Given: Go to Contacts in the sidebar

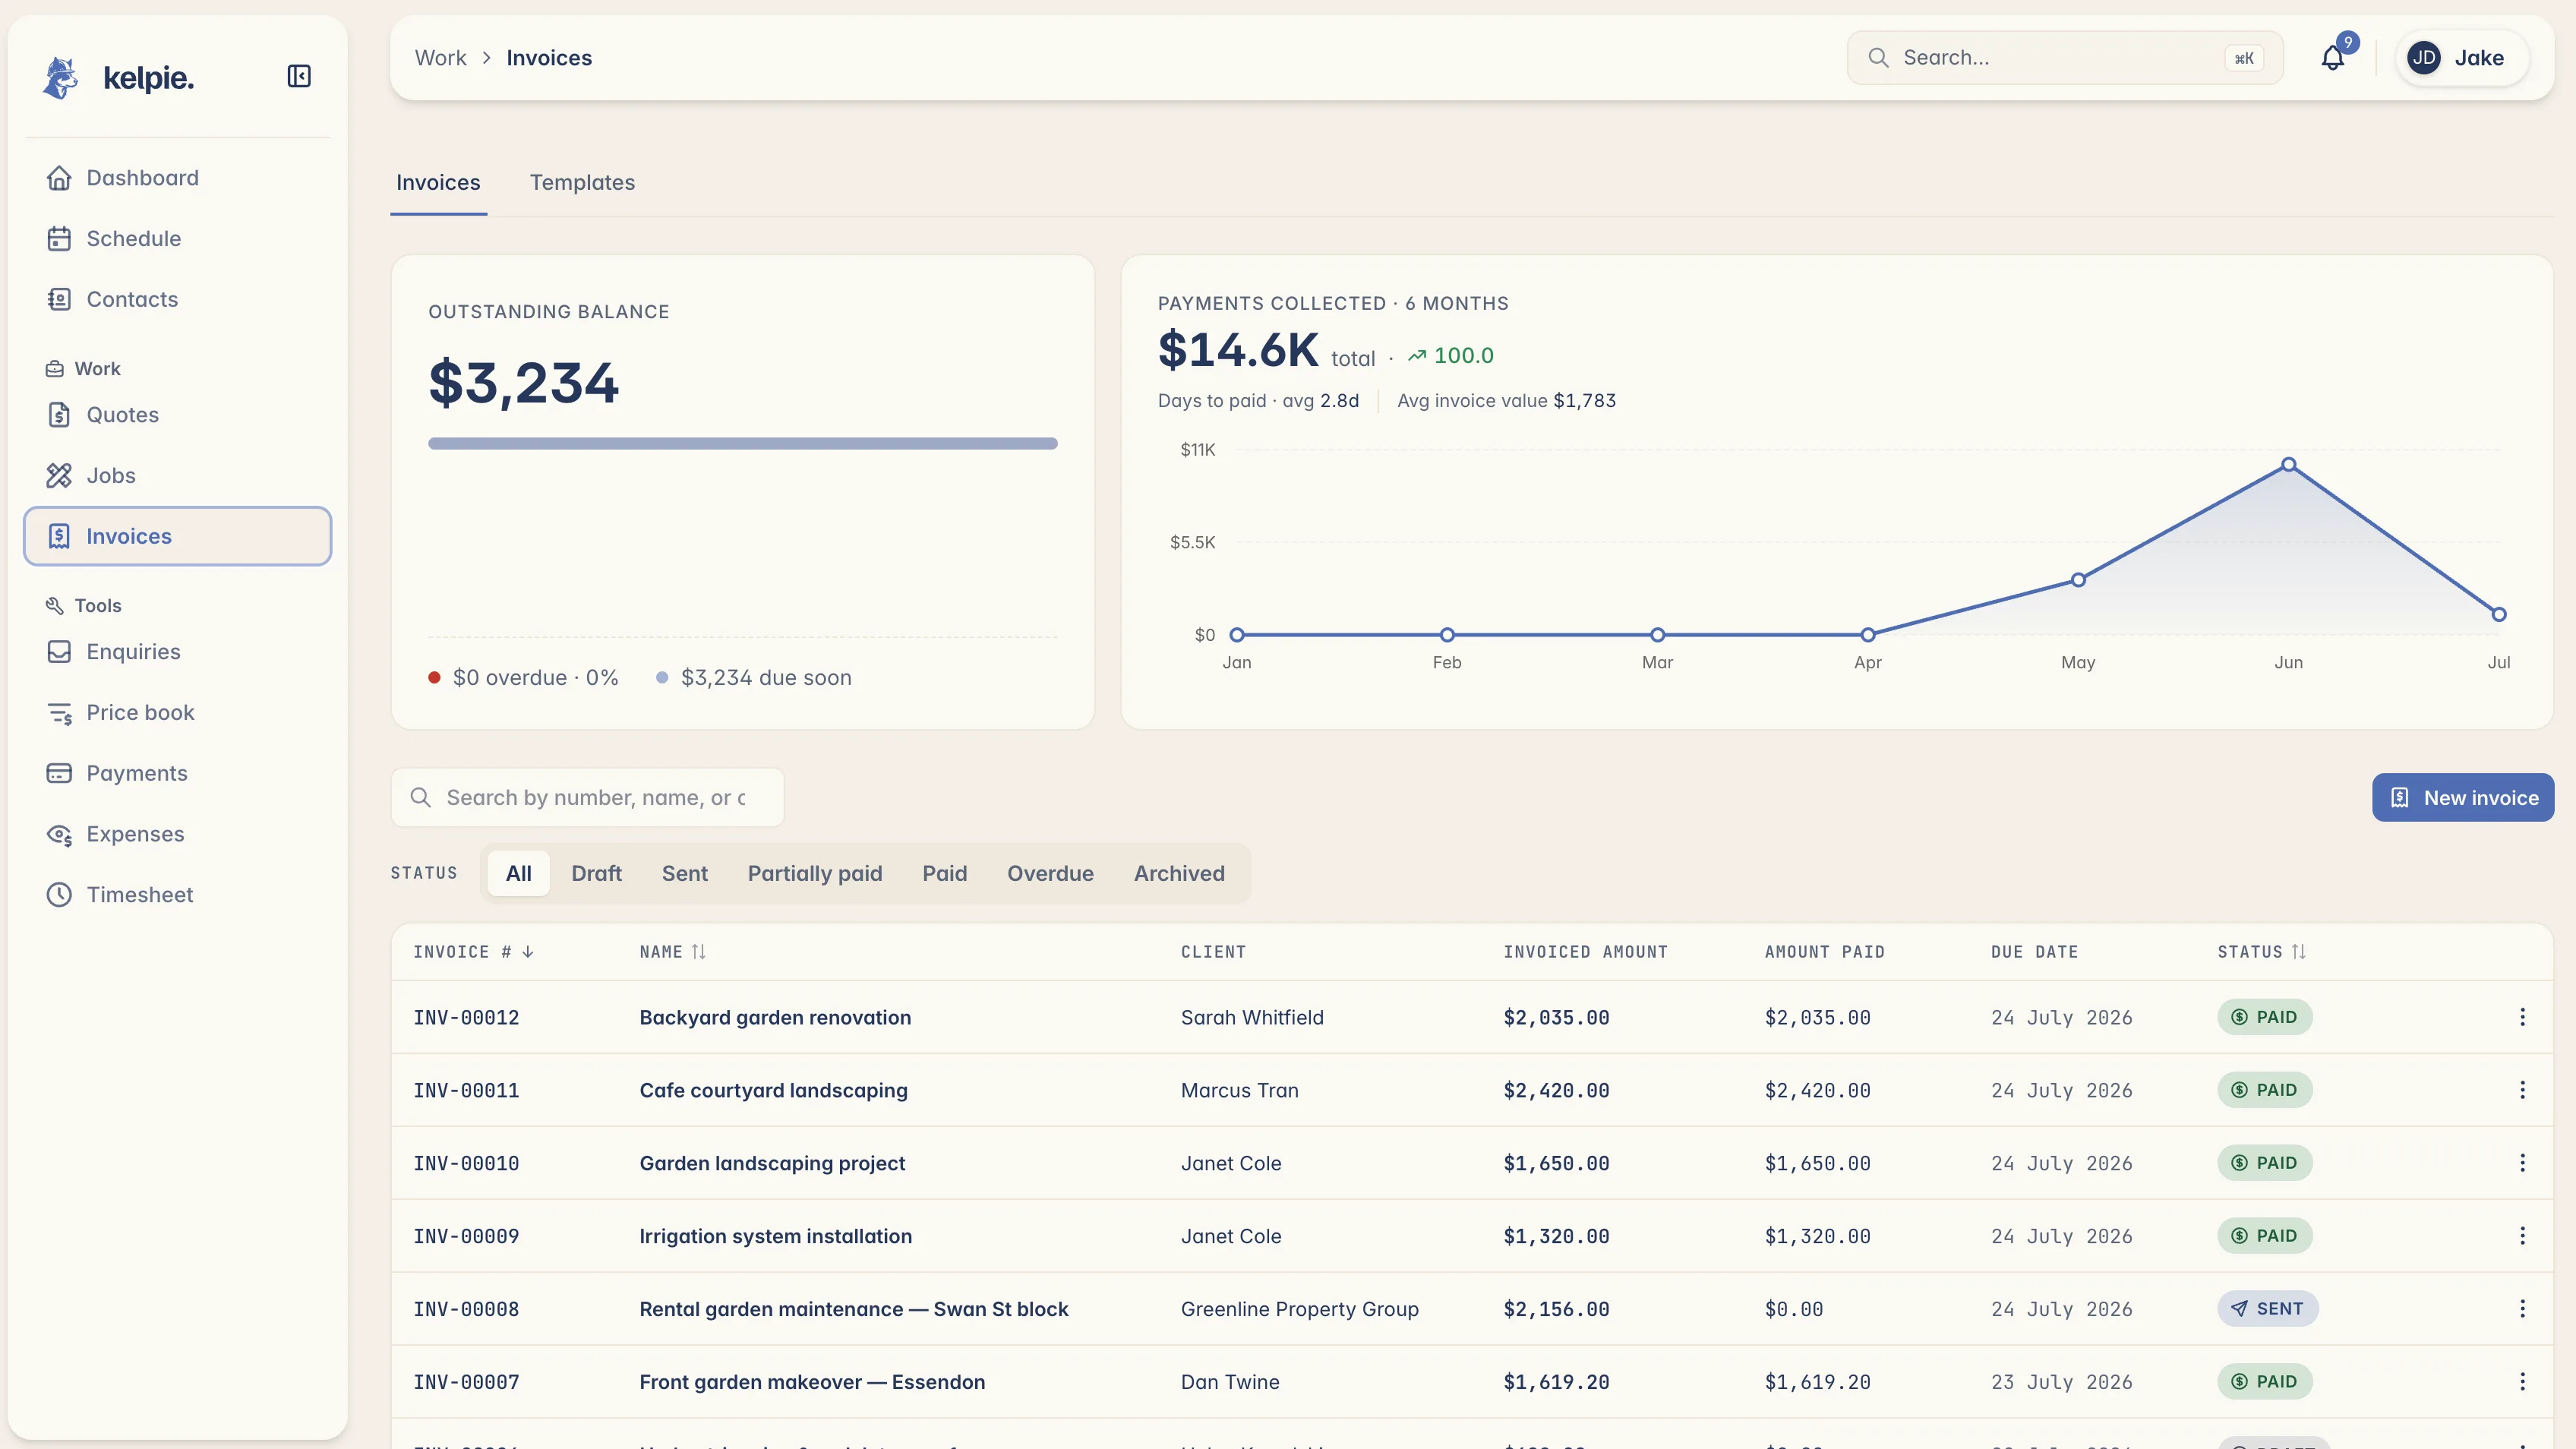Looking at the screenshot, I should tap(178, 299).
